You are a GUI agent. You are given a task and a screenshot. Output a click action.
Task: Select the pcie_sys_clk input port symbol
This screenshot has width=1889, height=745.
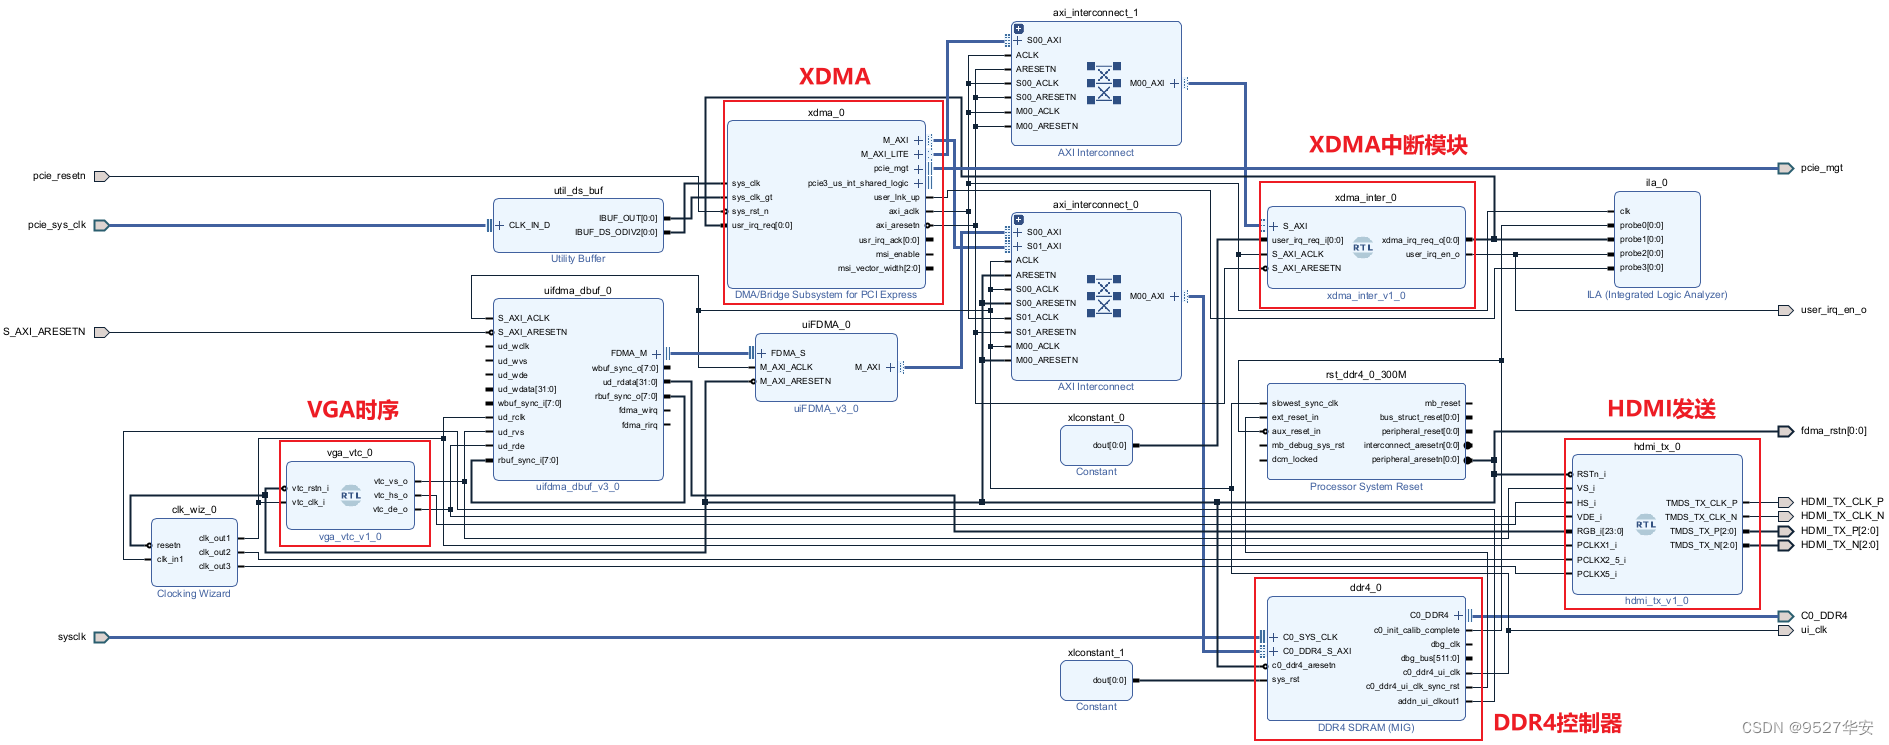click(101, 225)
